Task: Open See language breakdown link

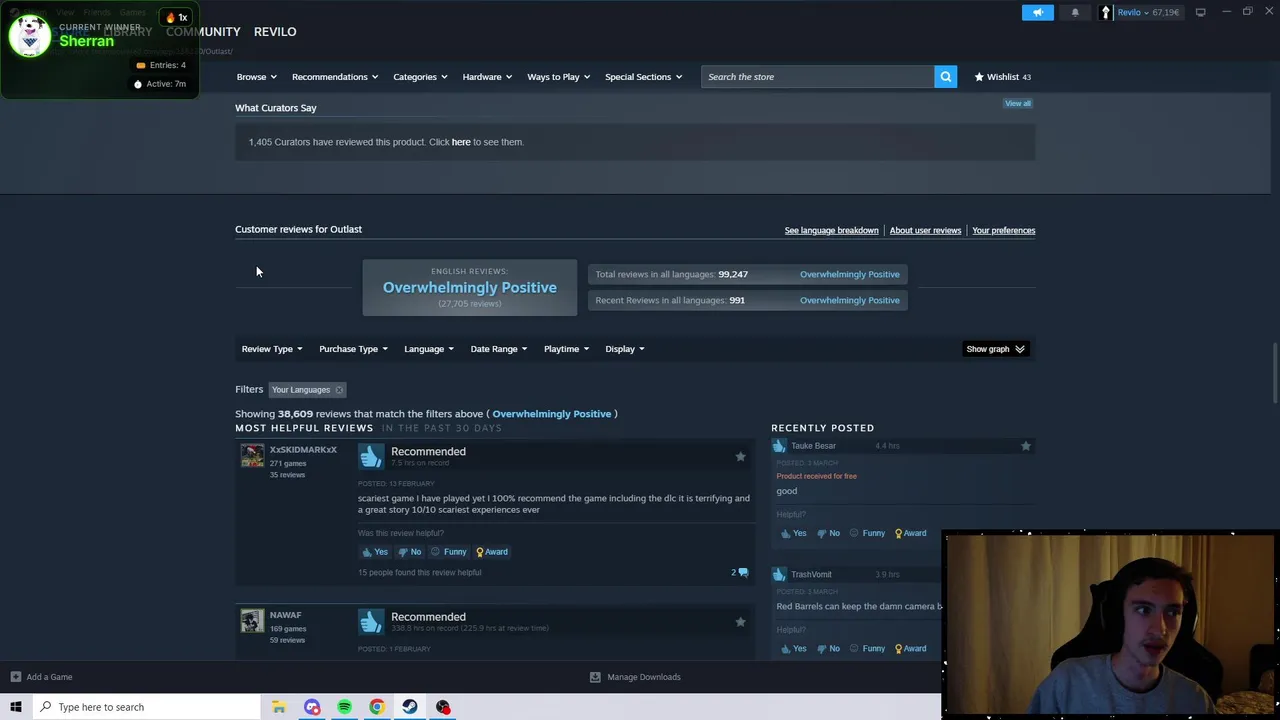Action: (x=831, y=230)
